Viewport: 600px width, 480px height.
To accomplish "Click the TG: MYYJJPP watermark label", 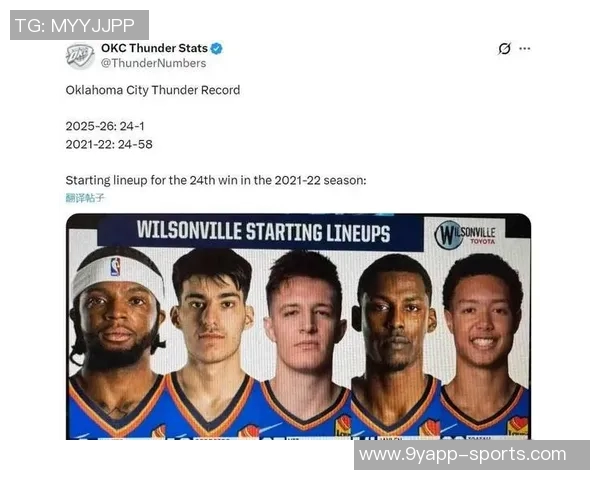I will pyautogui.click(x=79, y=25).
